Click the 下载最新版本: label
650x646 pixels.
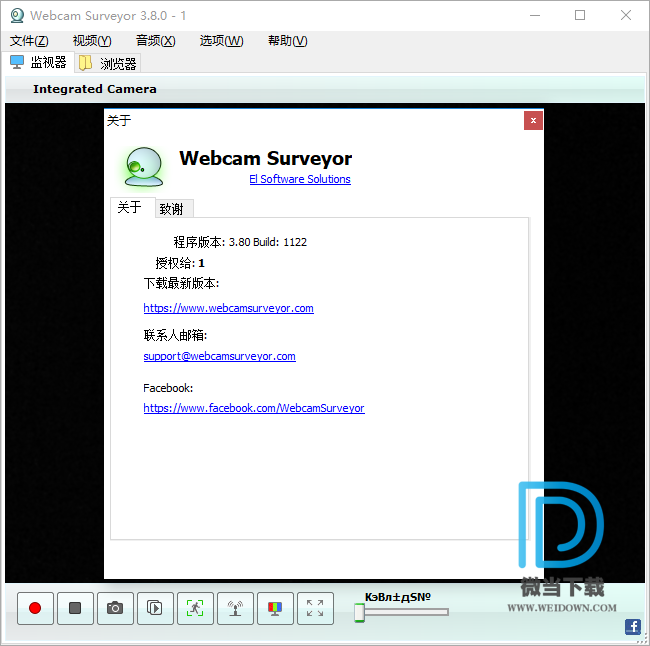pos(182,284)
